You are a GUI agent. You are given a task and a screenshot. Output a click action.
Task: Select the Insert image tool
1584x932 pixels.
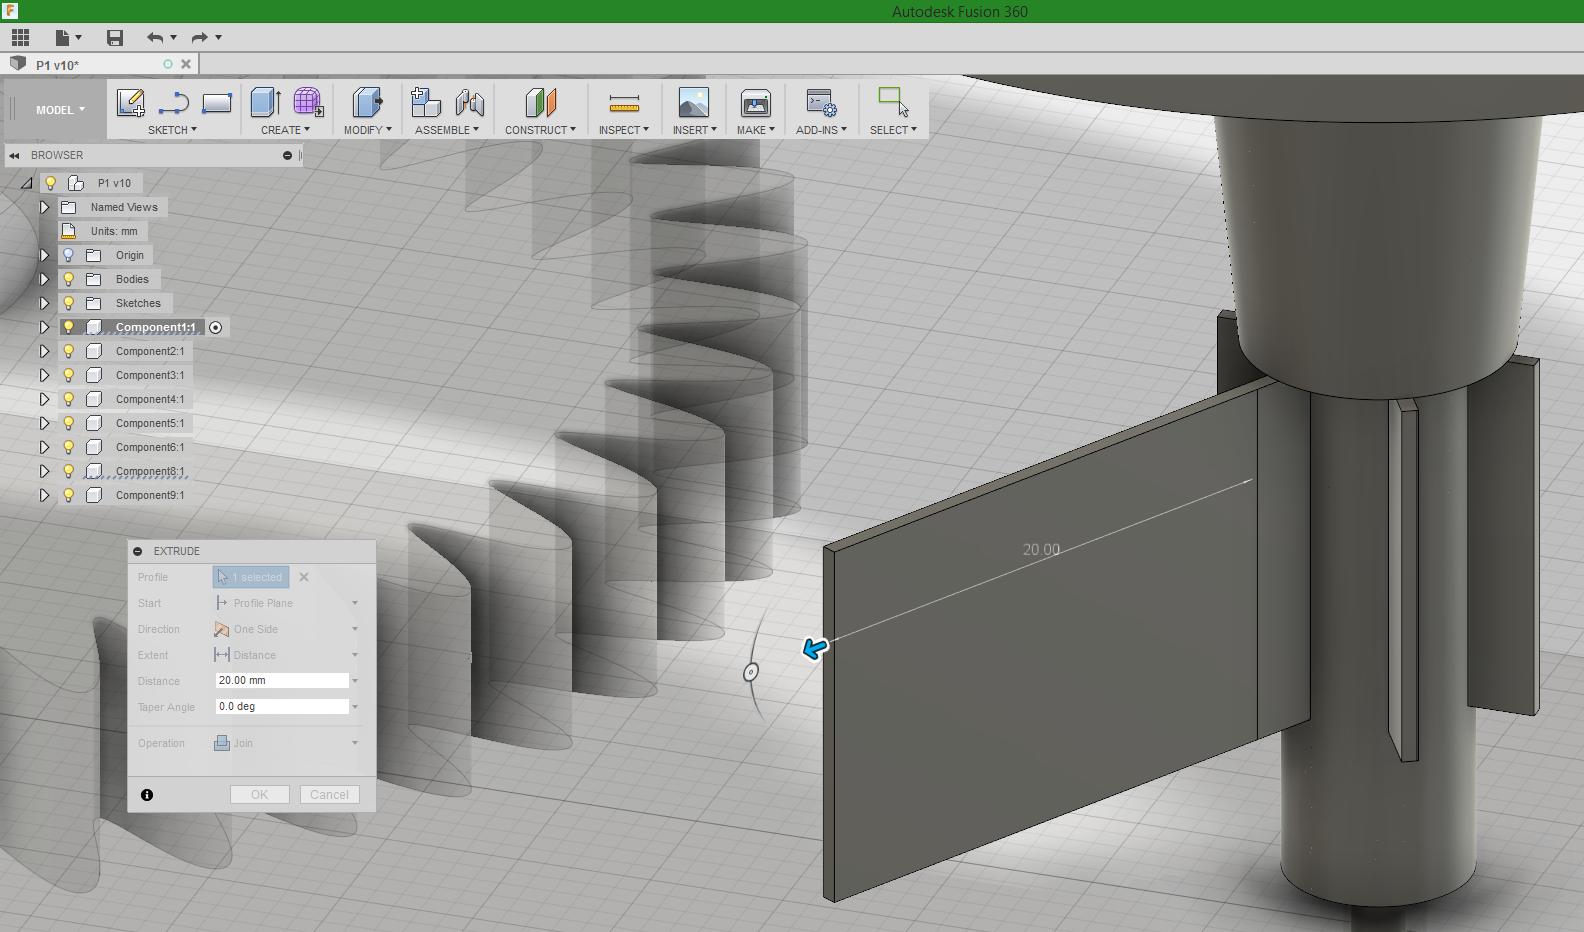coord(694,103)
